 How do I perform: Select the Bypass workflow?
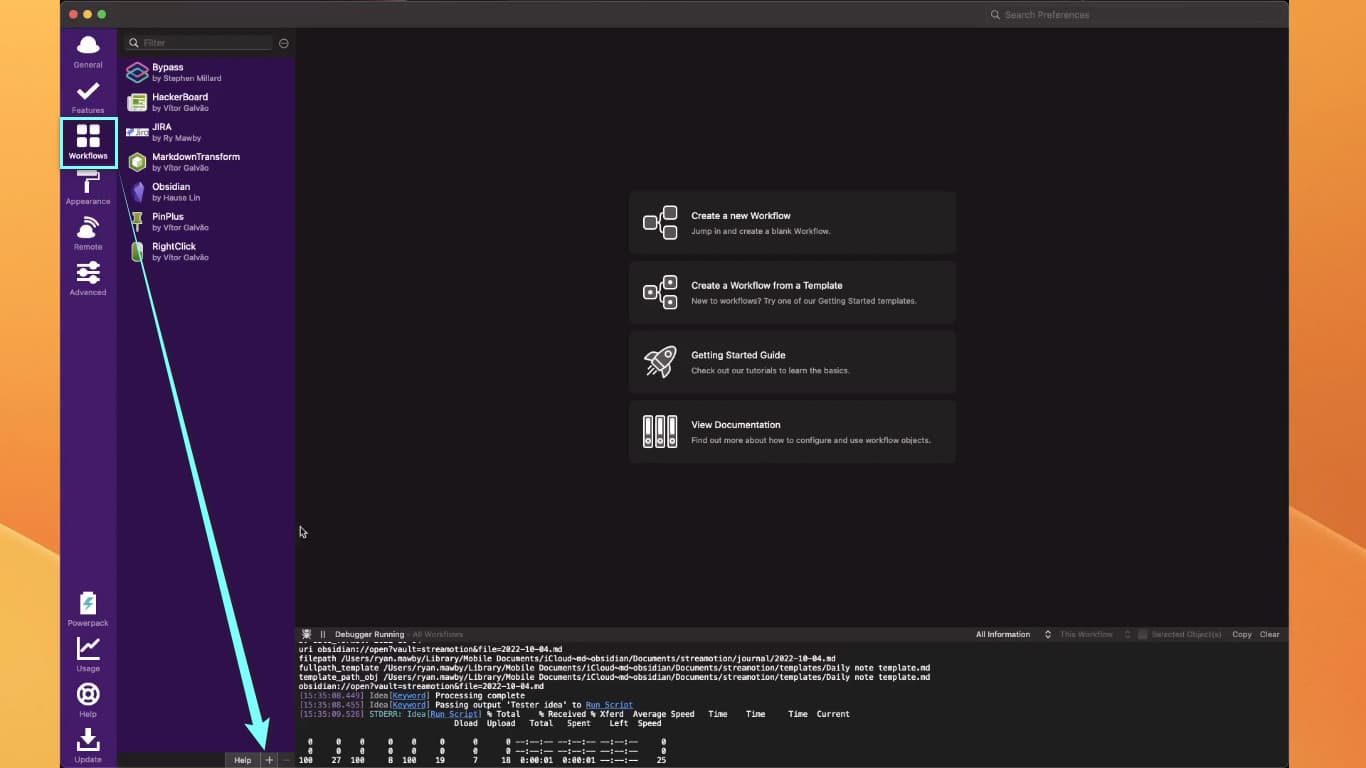pyautogui.click(x=207, y=72)
